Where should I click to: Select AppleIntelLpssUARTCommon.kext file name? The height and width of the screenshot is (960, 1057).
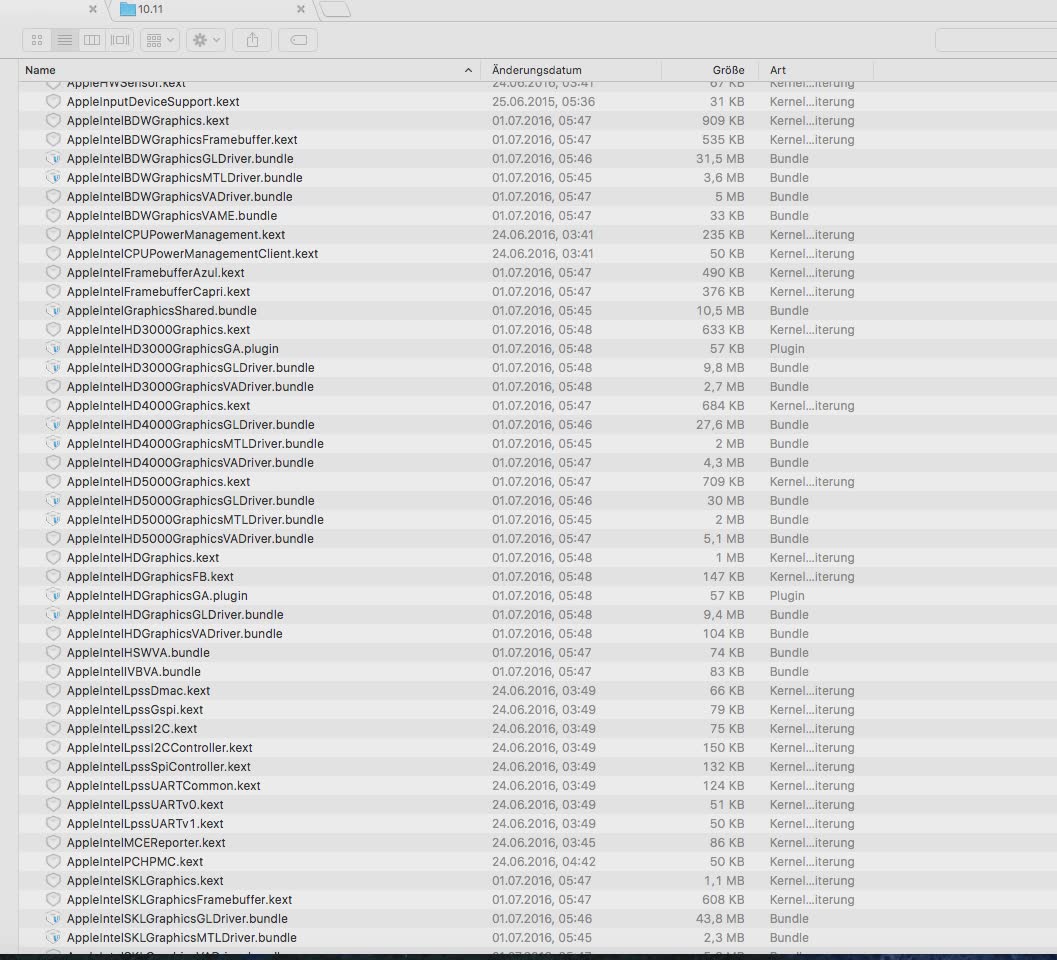[x=164, y=786]
